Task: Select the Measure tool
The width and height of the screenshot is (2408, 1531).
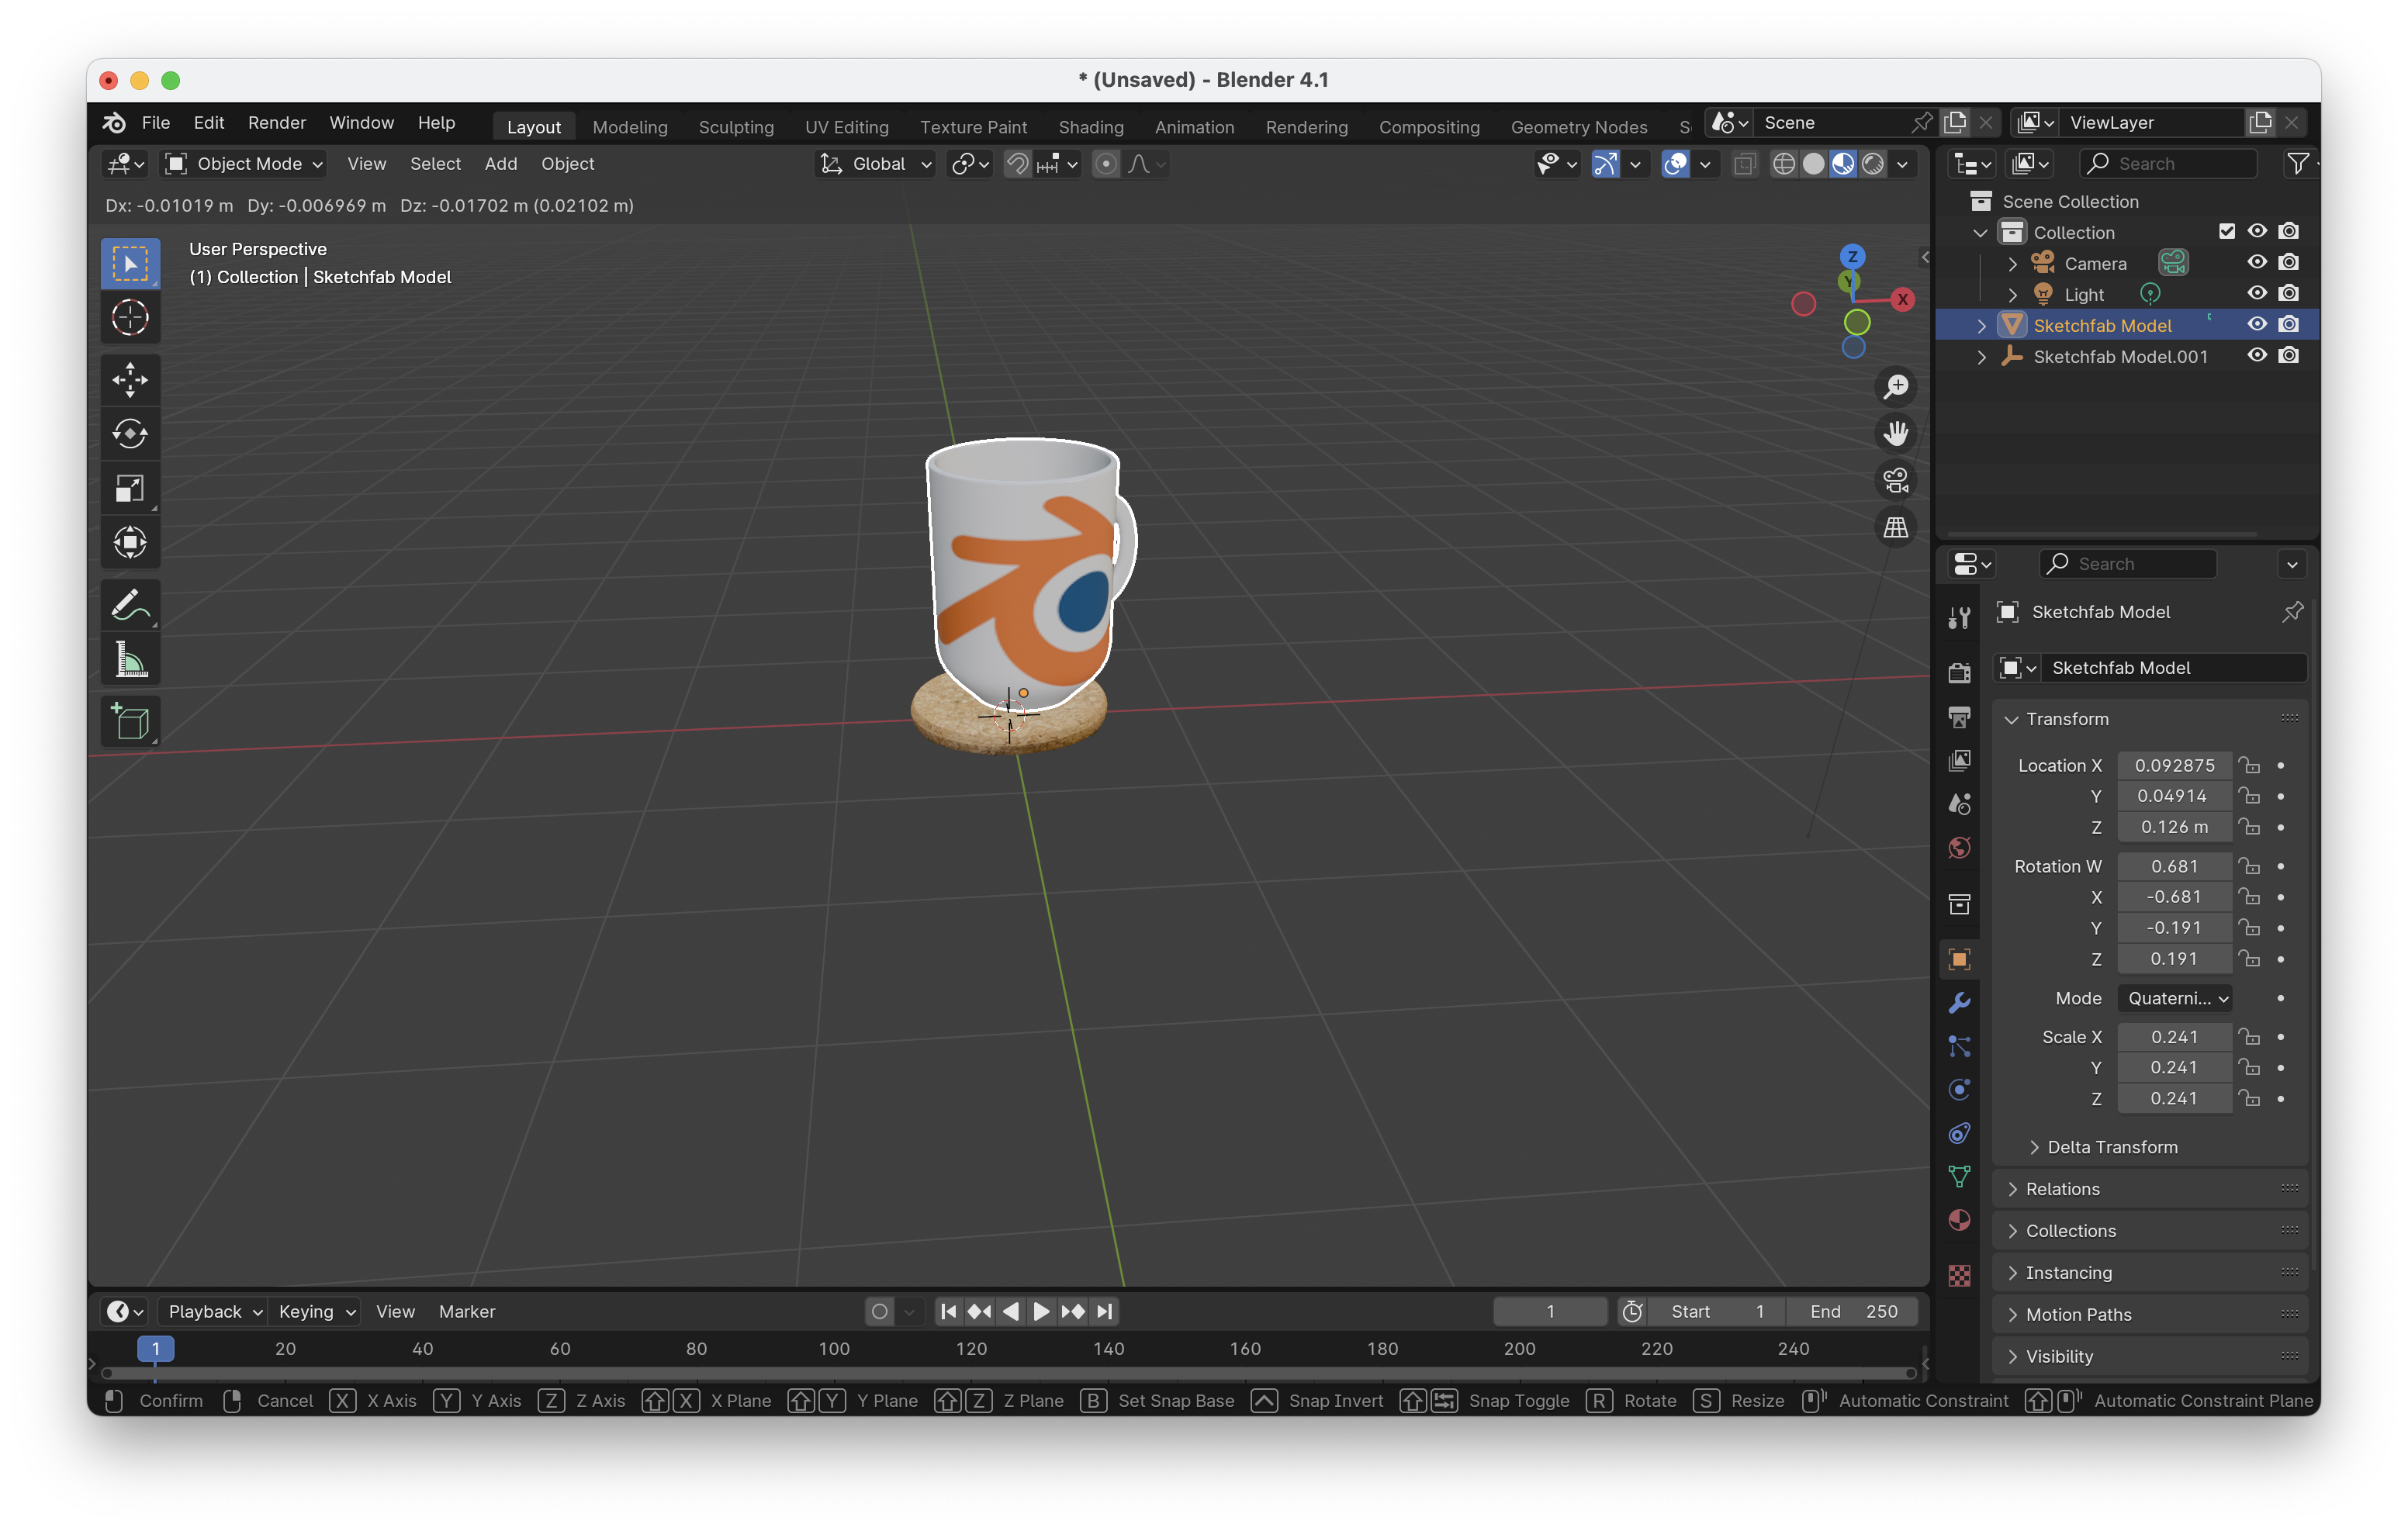Action: (x=130, y=660)
